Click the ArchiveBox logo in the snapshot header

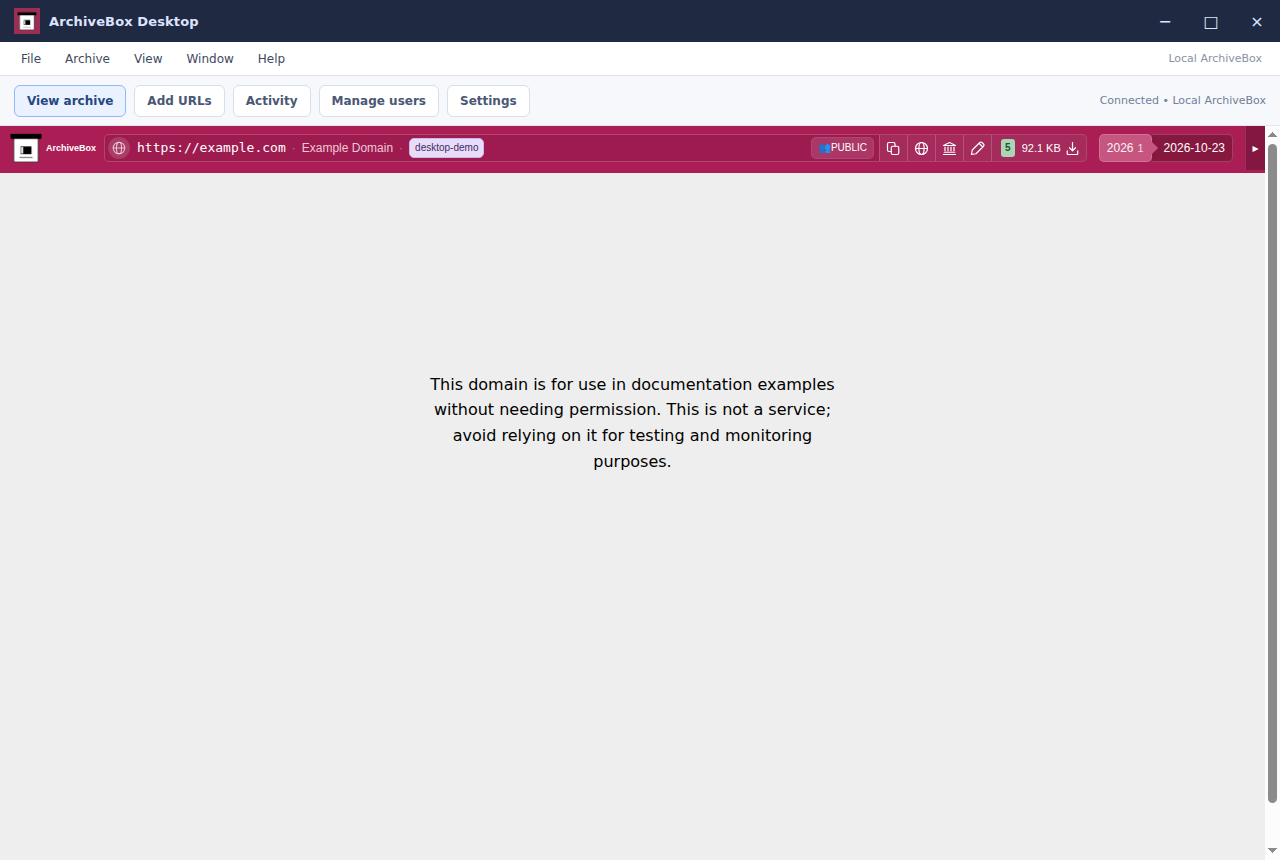pos(26,148)
